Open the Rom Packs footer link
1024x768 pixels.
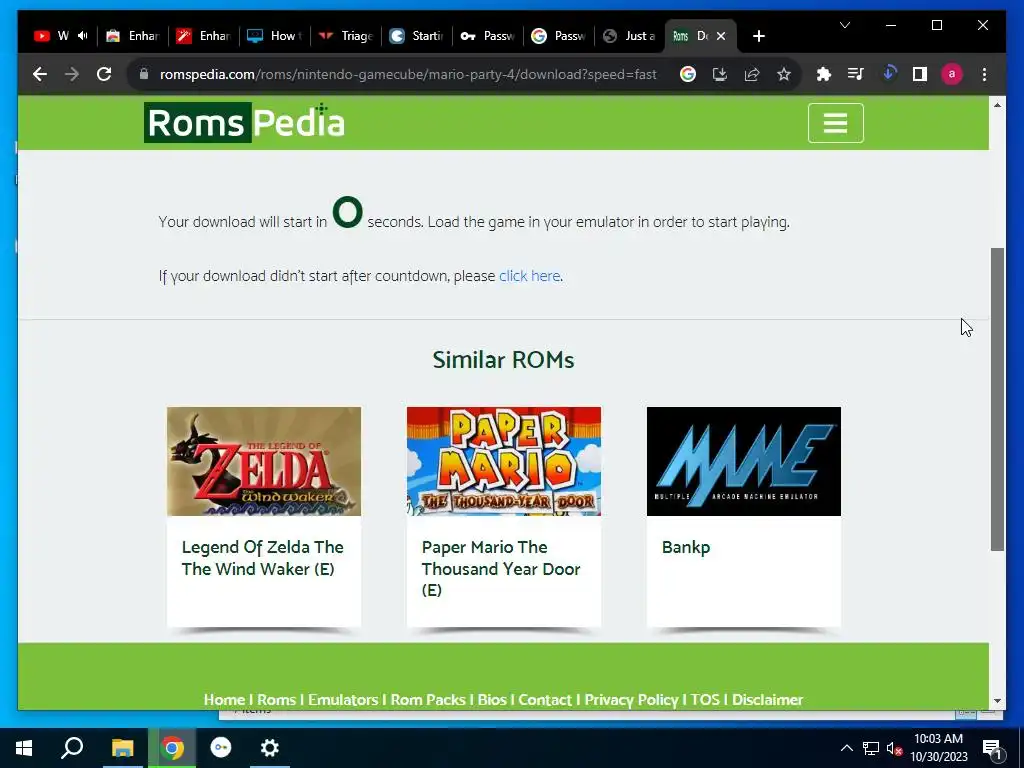tap(428, 700)
